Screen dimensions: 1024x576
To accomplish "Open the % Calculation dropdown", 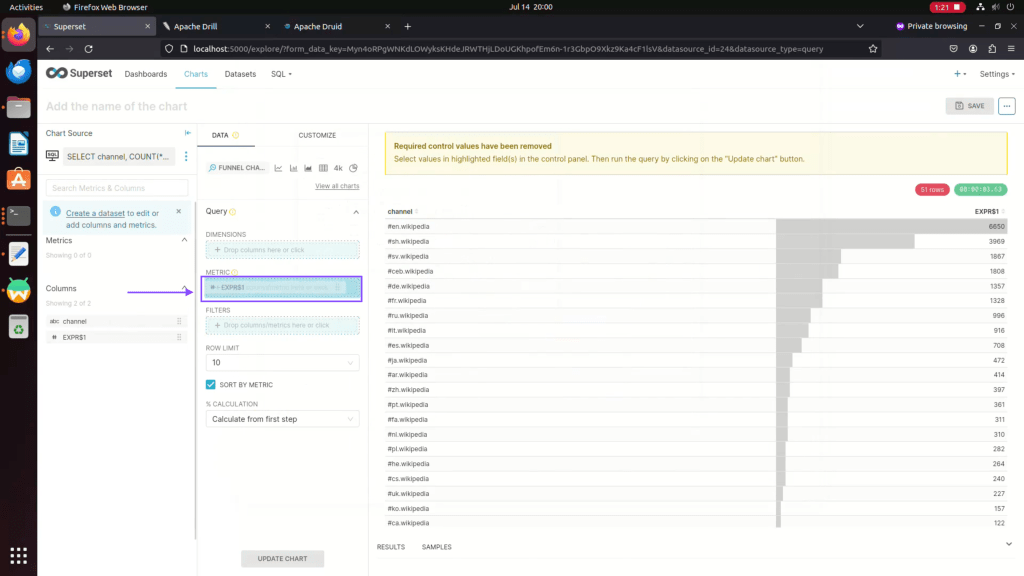I will pyautogui.click(x=282, y=419).
